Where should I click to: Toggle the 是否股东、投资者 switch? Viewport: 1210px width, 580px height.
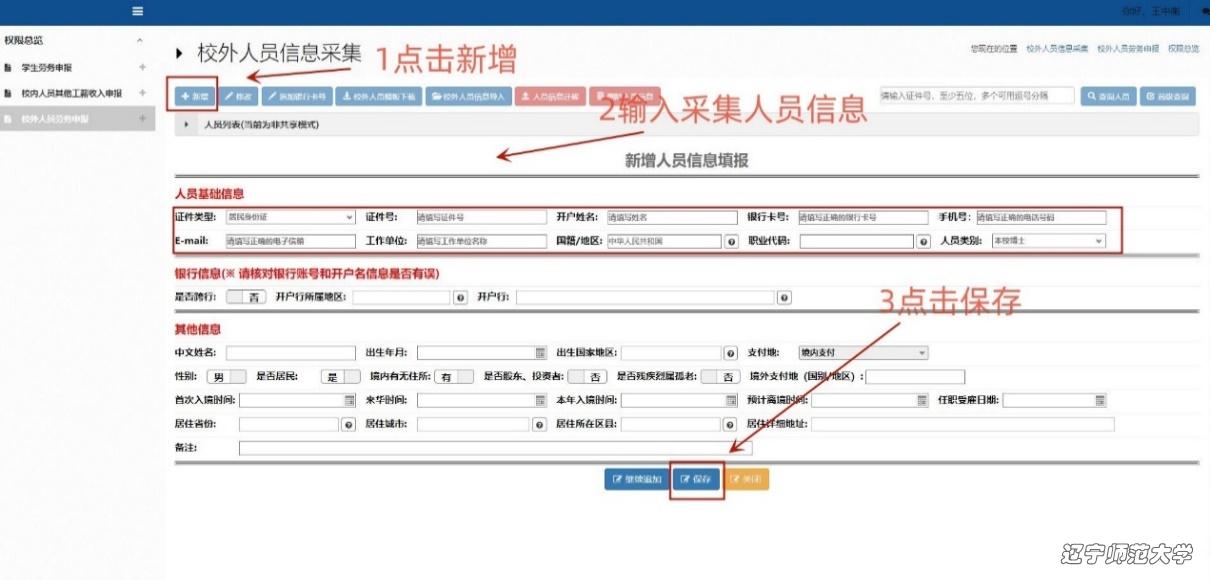click(x=587, y=377)
